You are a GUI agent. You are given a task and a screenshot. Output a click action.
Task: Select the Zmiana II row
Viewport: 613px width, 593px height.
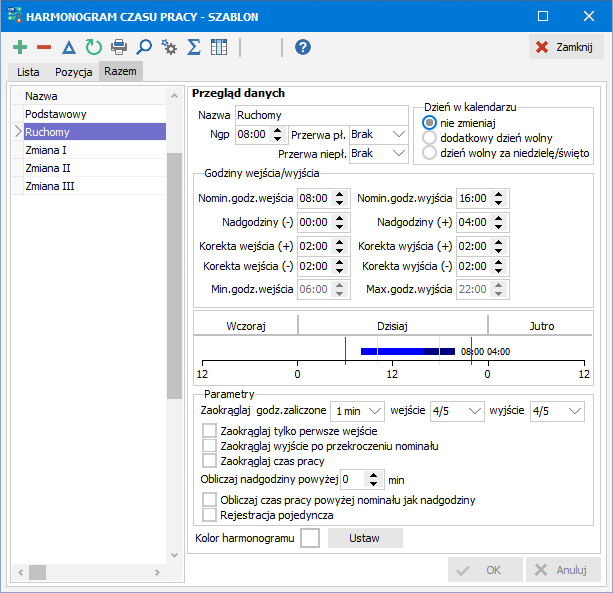(x=95, y=168)
